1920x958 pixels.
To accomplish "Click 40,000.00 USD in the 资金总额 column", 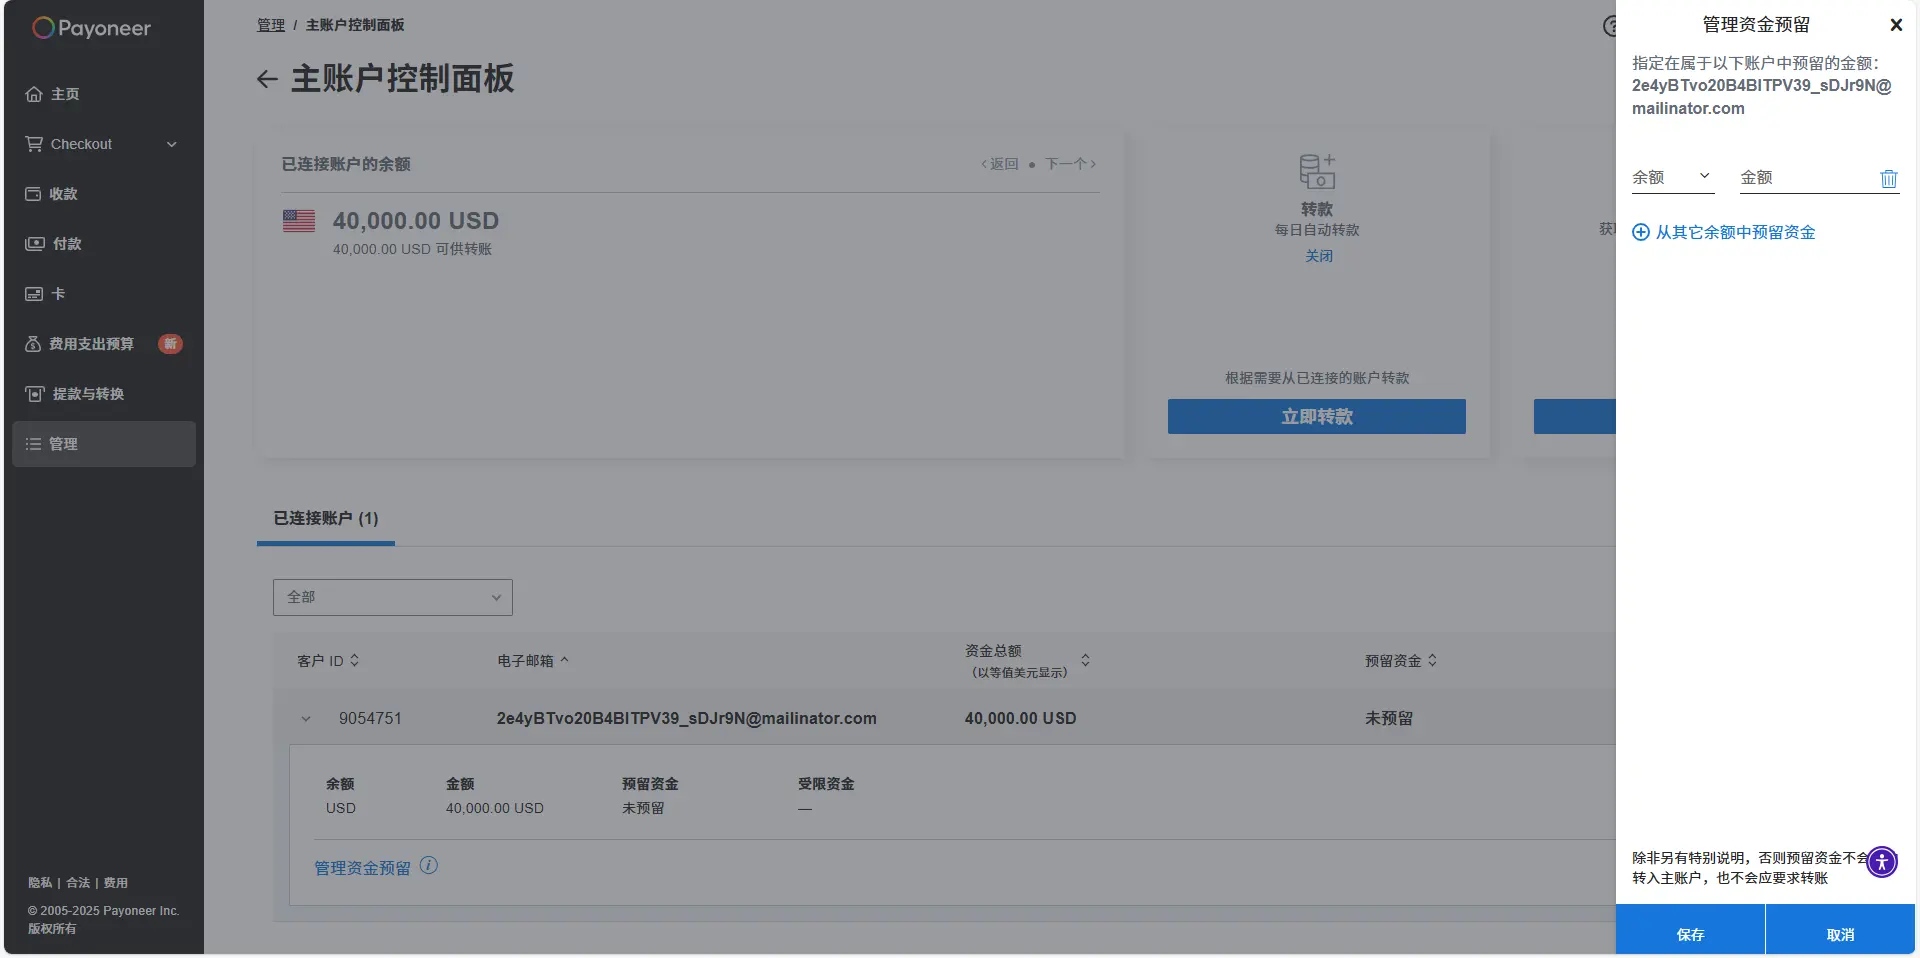I will pos(1021,719).
